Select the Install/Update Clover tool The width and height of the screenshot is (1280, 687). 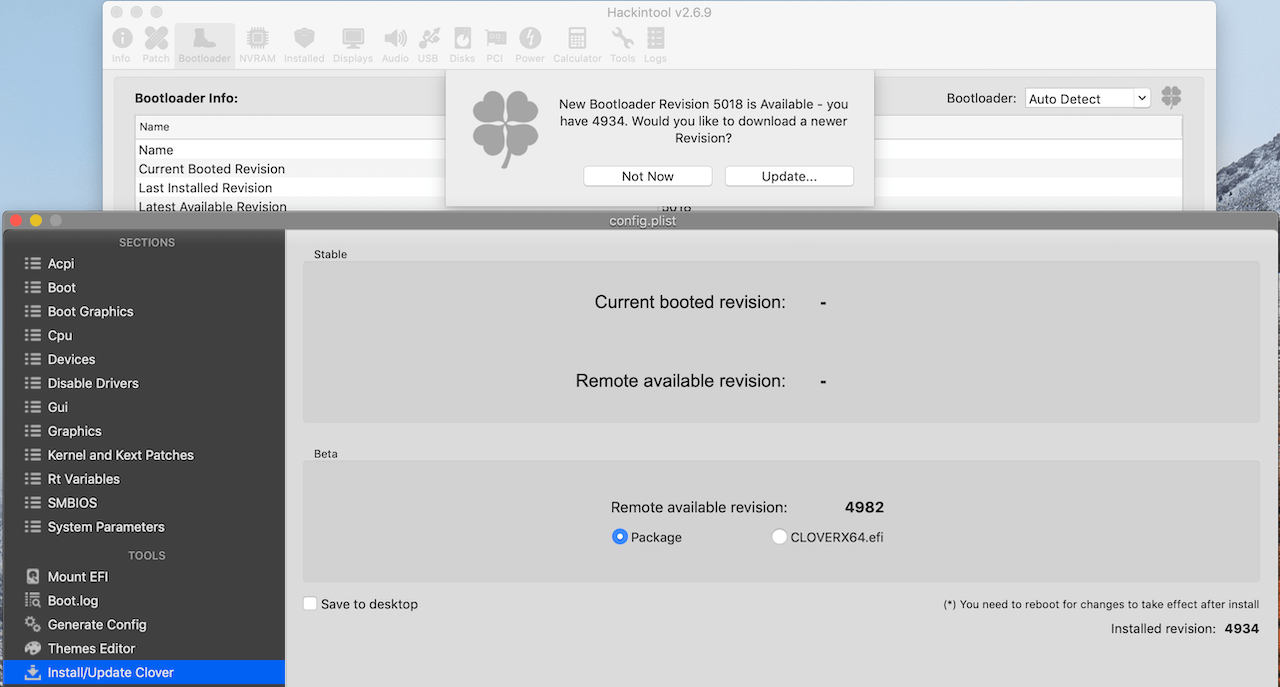click(x=144, y=673)
